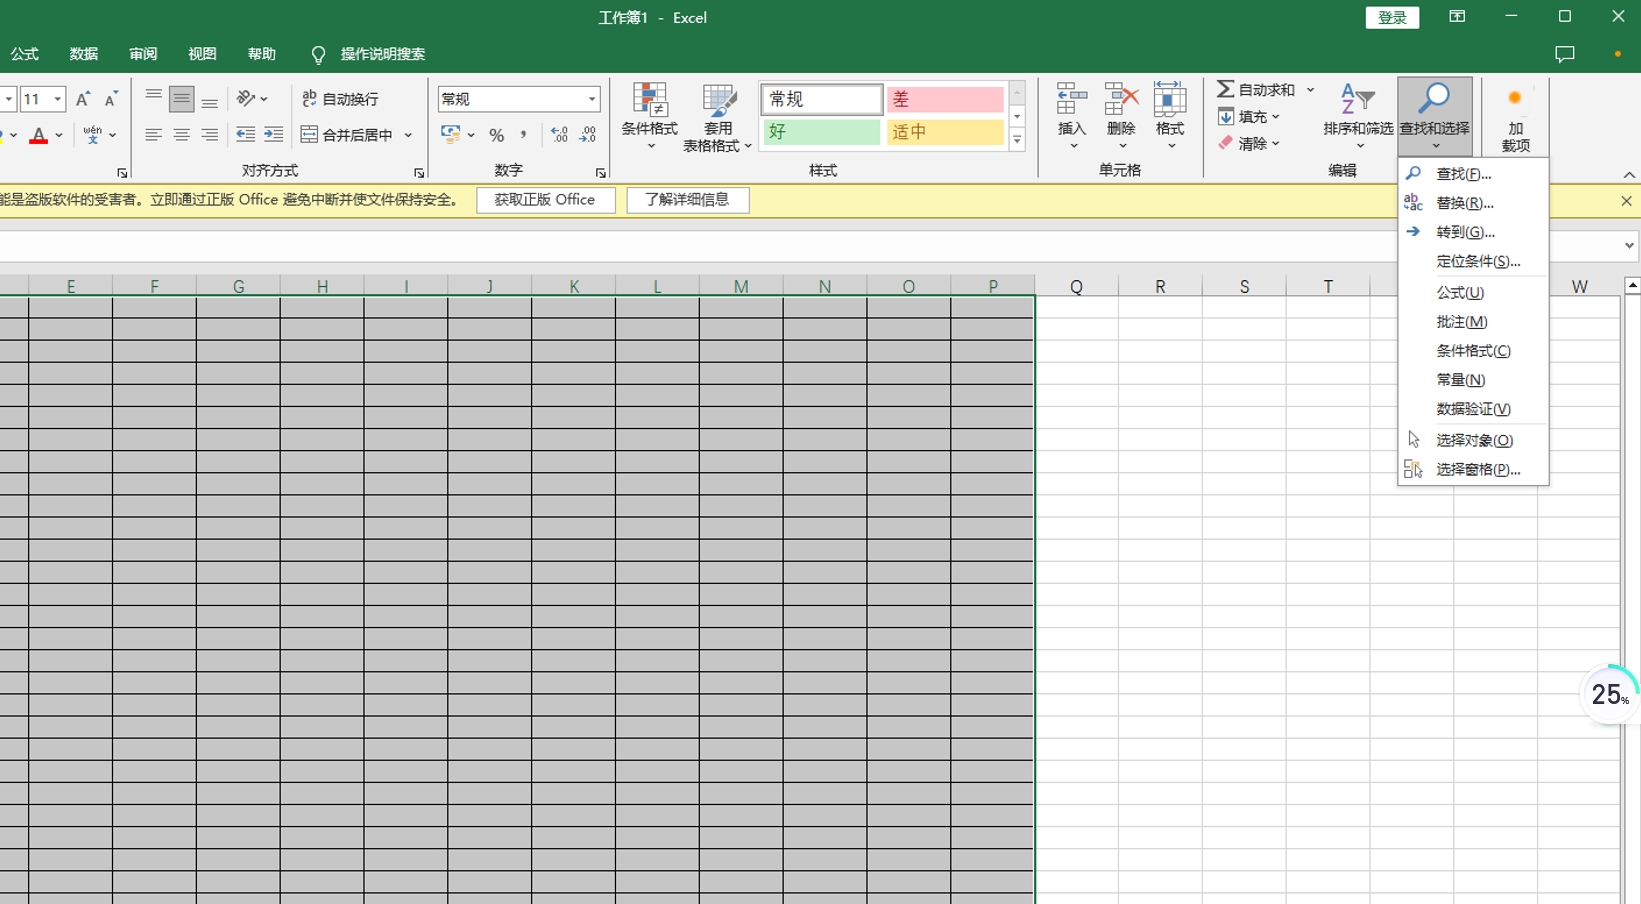
Task: Apply the 适中 cell style
Action: [945, 131]
